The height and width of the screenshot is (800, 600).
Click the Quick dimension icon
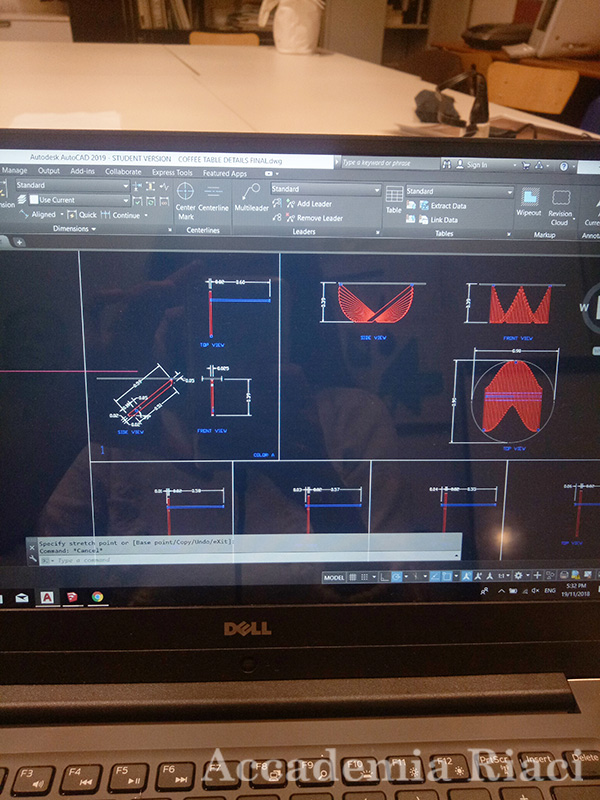(x=72, y=215)
